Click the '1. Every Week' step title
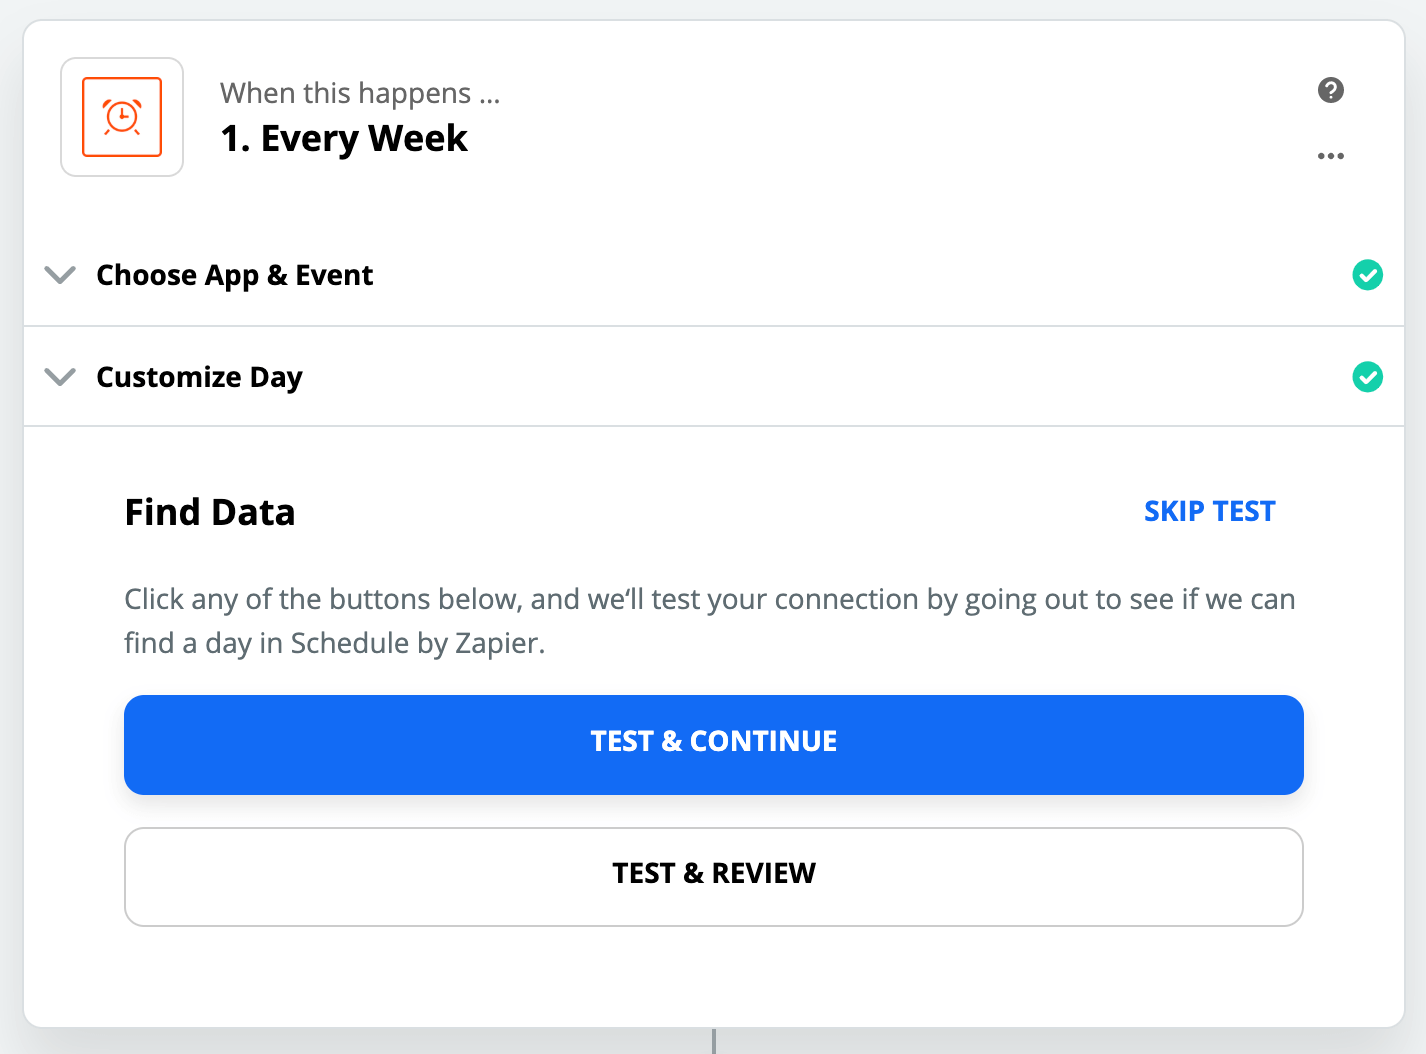 344,138
